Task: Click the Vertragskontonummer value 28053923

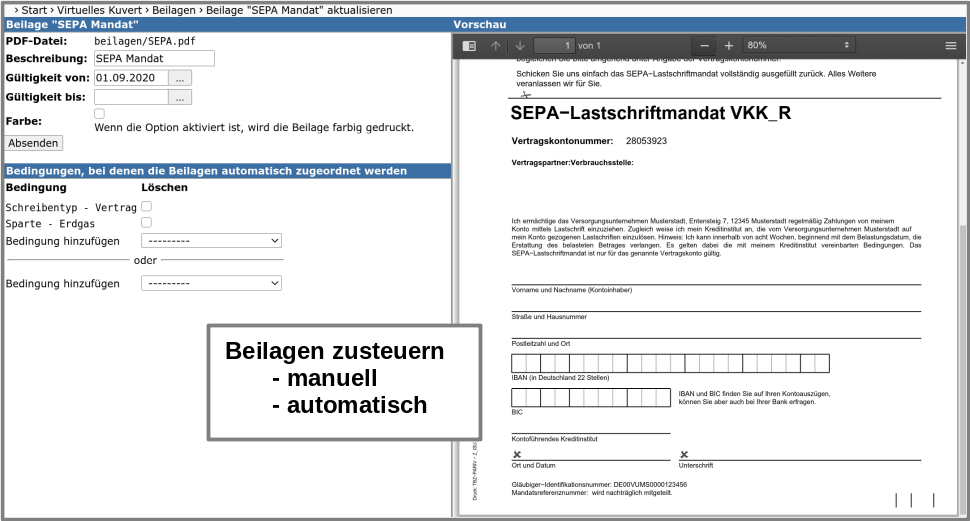Action: [646, 141]
